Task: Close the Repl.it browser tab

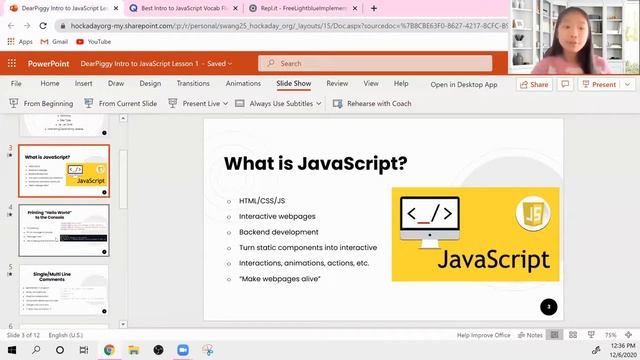Action: pyautogui.click(x=355, y=8)
